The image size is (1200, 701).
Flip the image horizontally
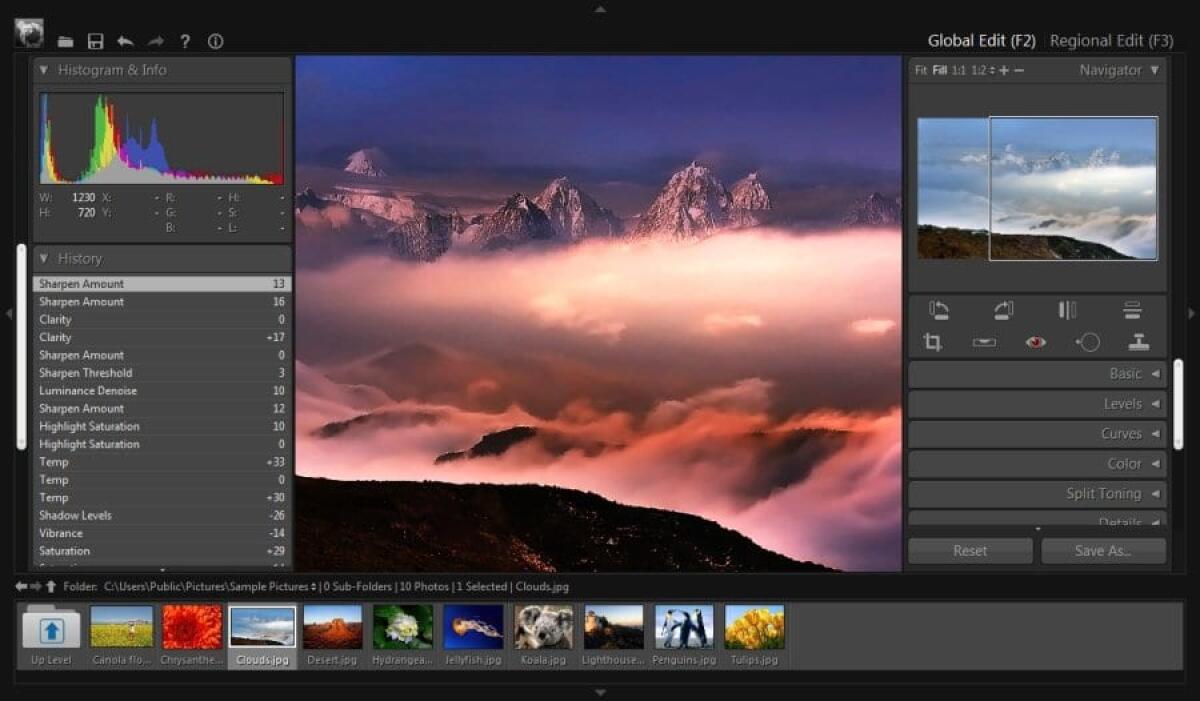(x=1068, y=308)
